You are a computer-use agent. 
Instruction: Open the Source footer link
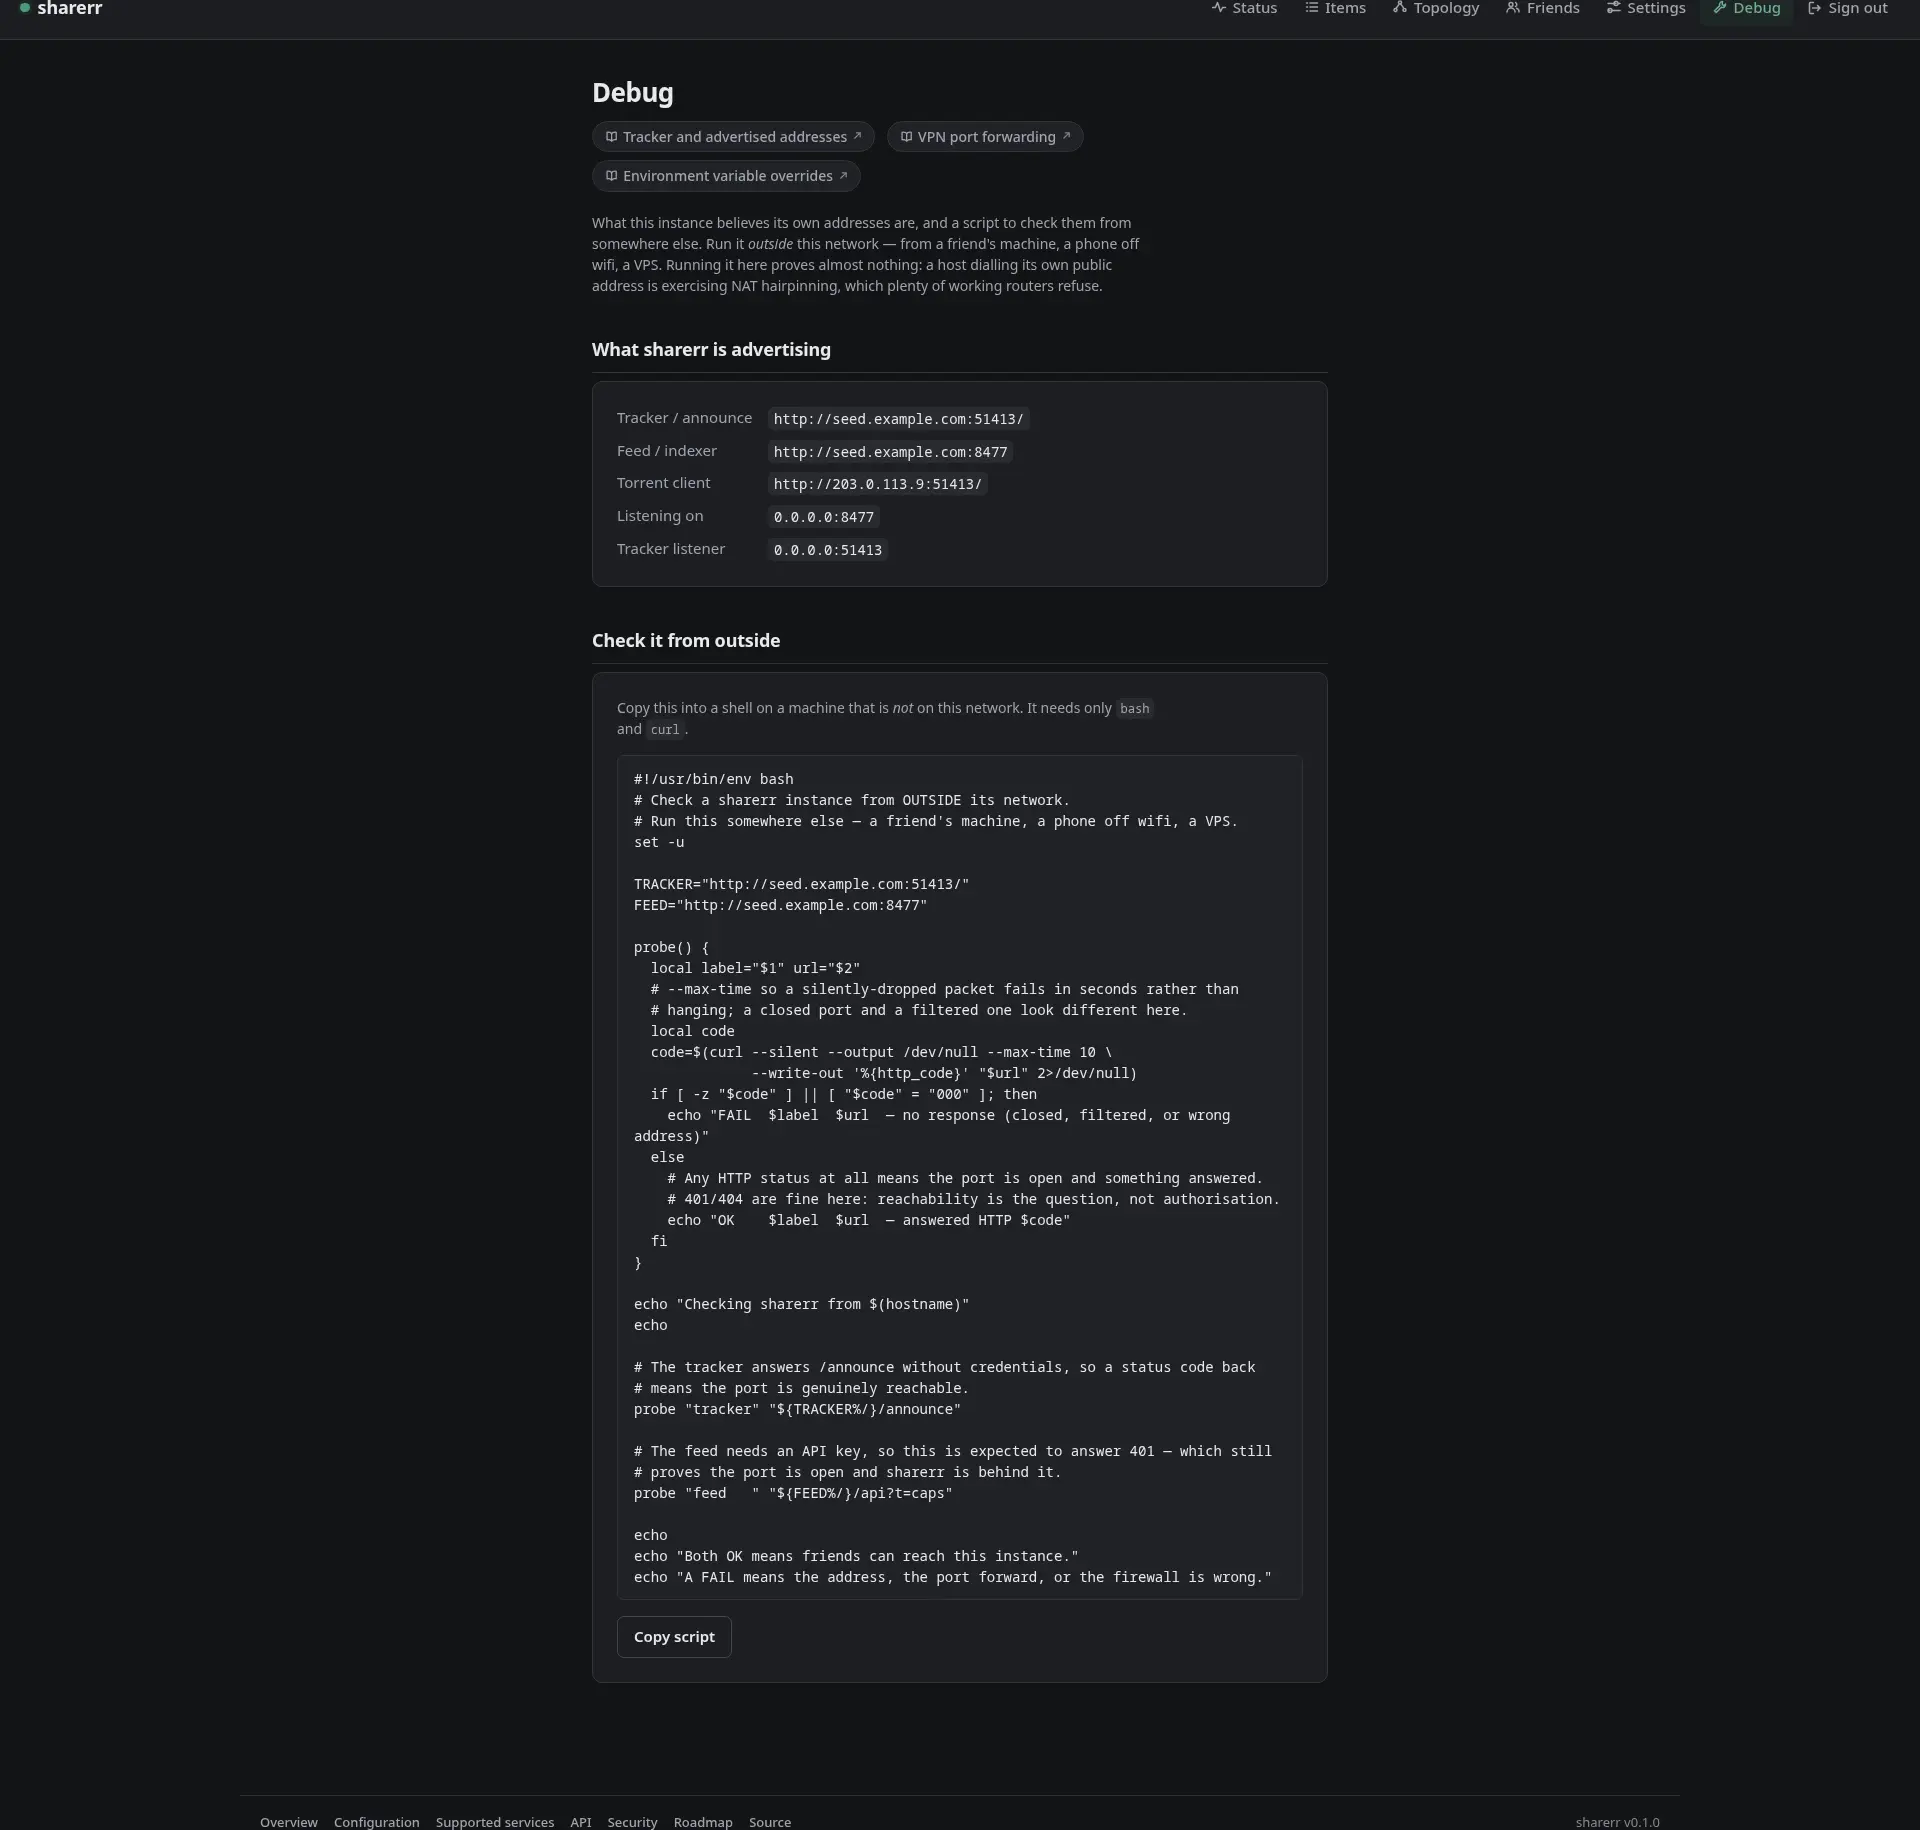[x=769, y=1822]
